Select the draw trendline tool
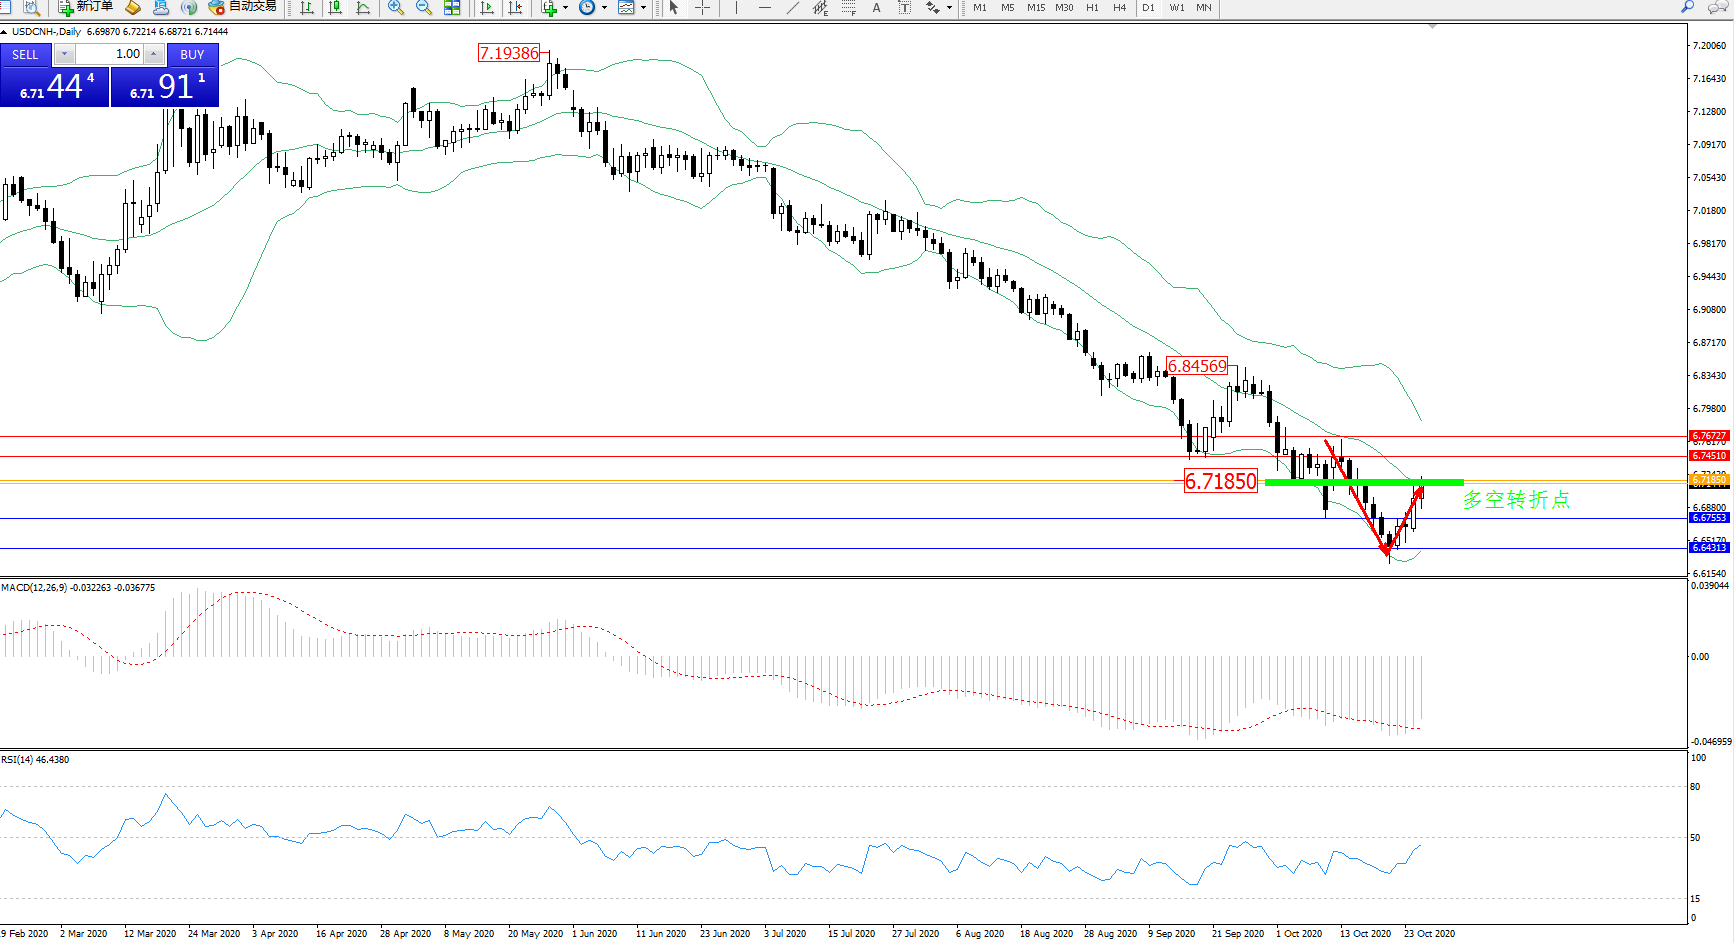The height and width of the screenshot is (943, 1734). [x=793, y=8]
